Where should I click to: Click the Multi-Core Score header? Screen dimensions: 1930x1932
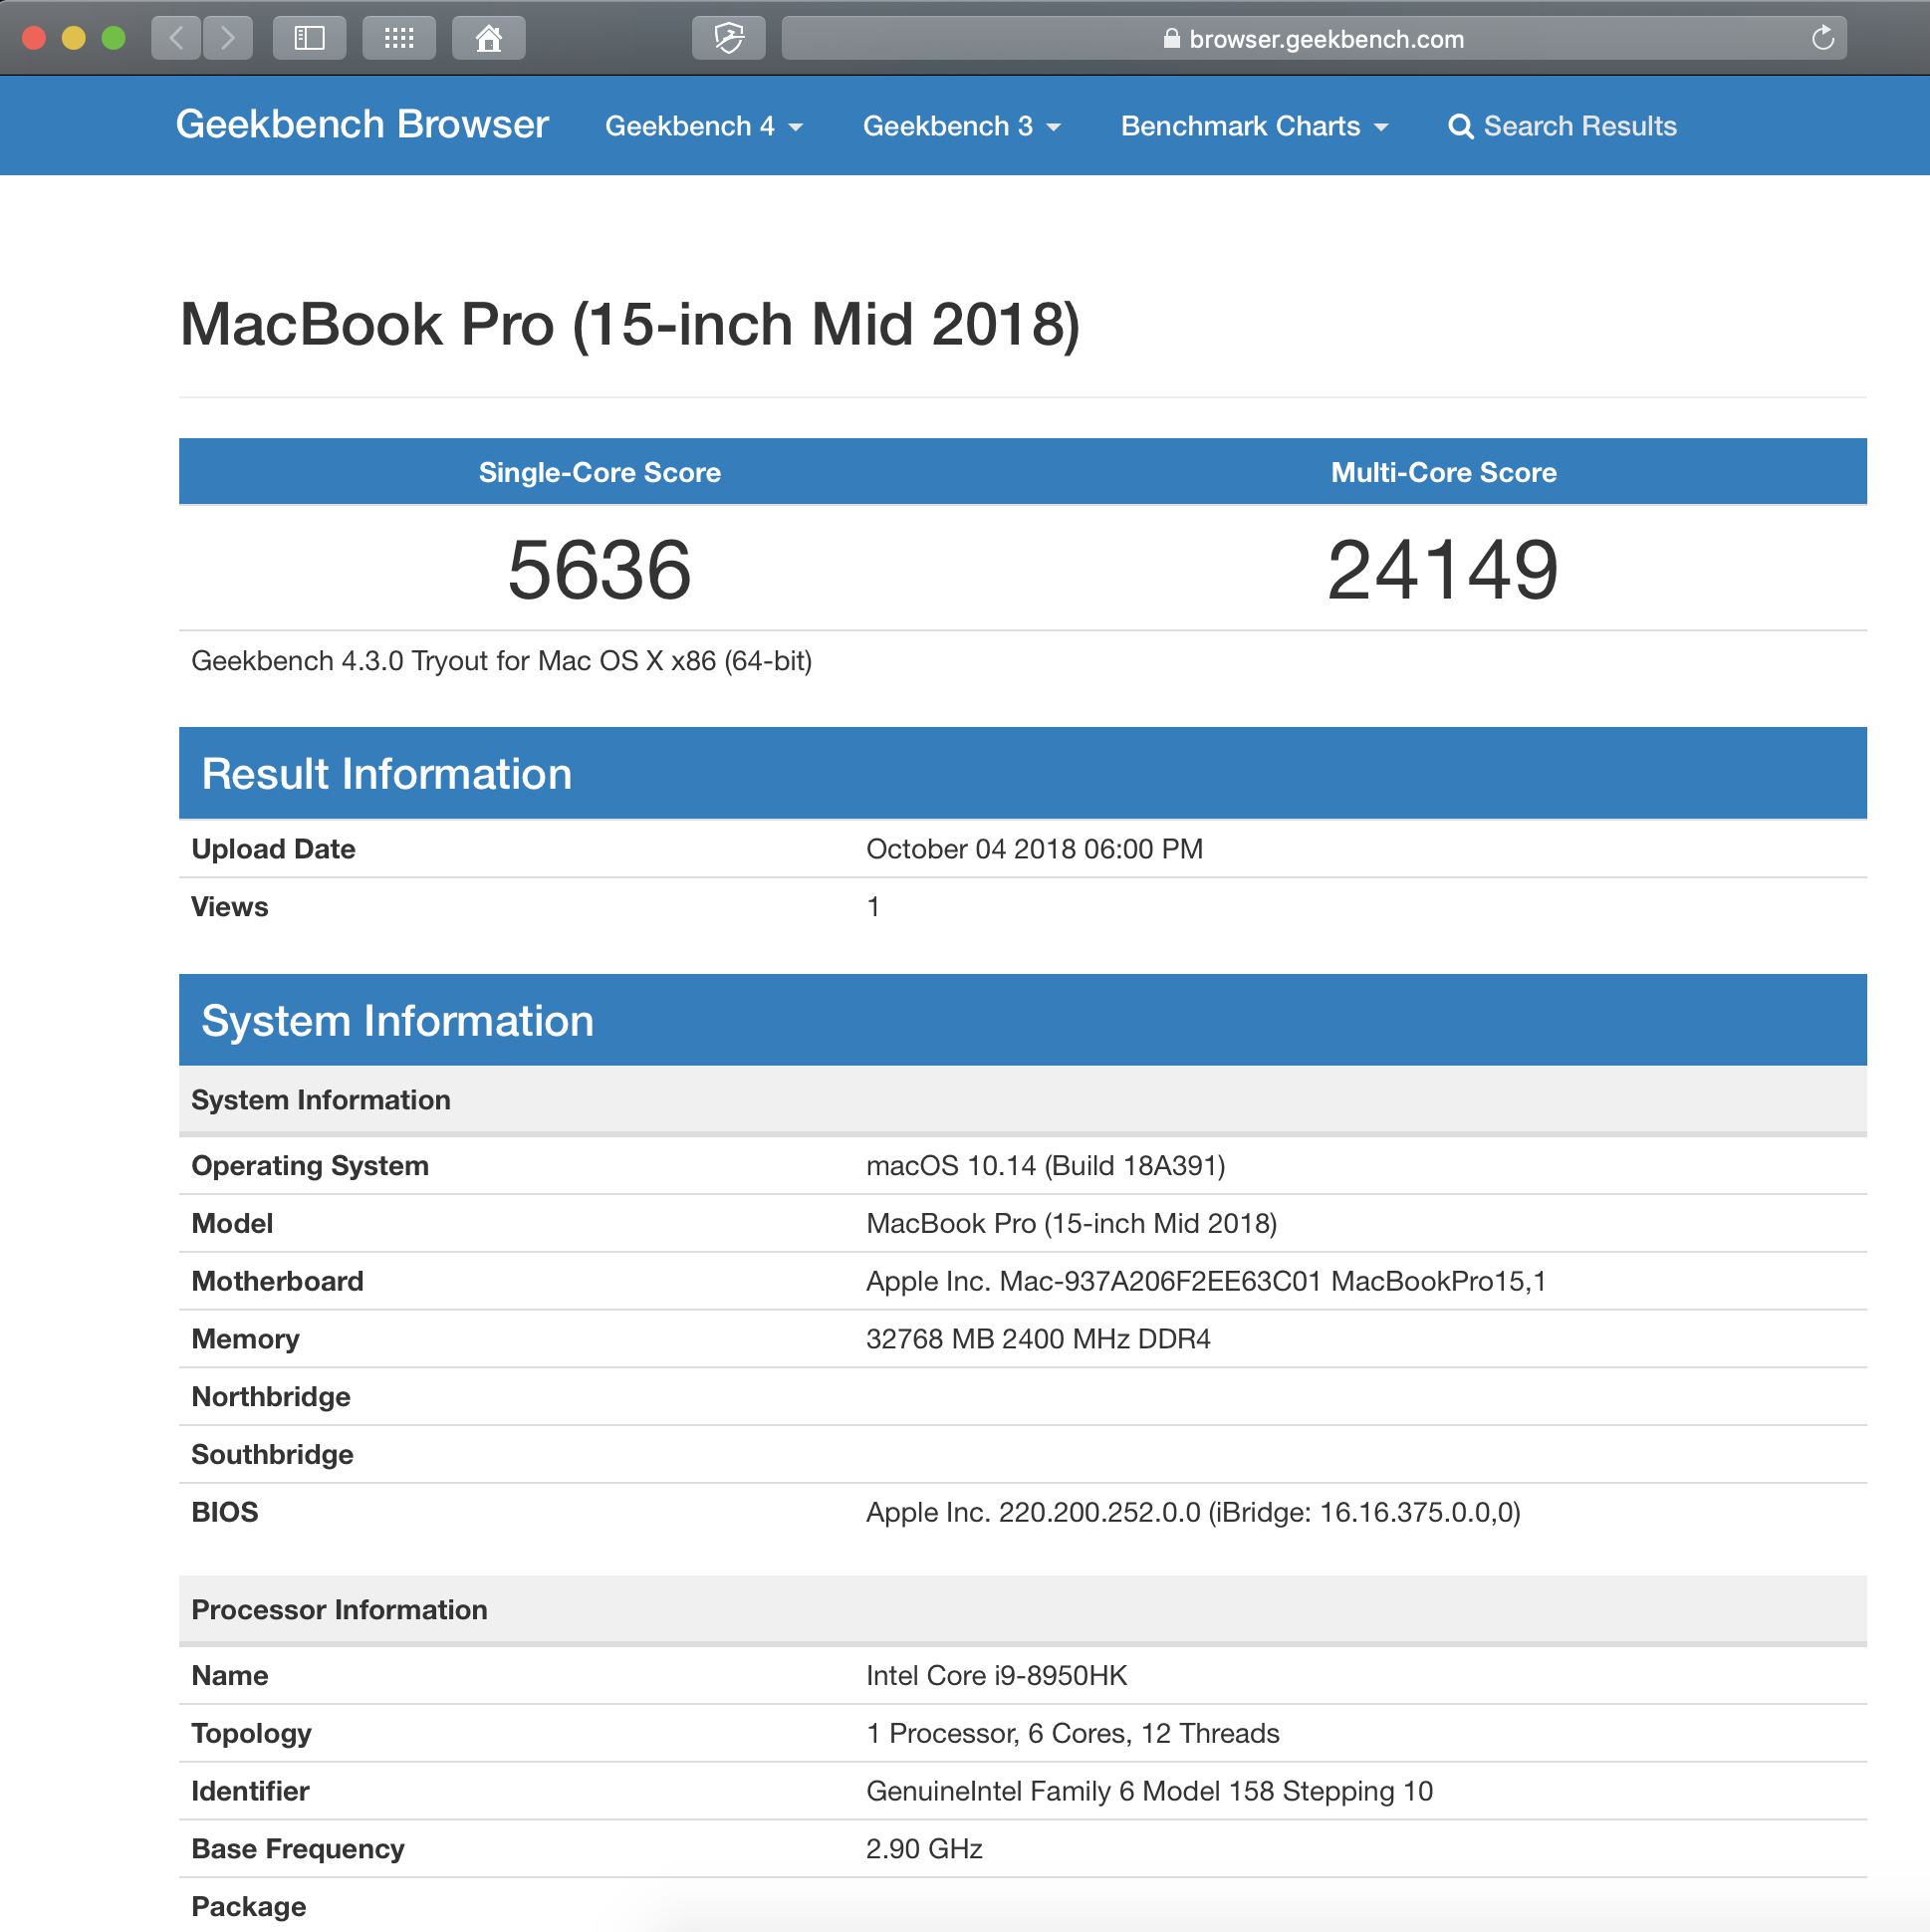pos(1444,472)
